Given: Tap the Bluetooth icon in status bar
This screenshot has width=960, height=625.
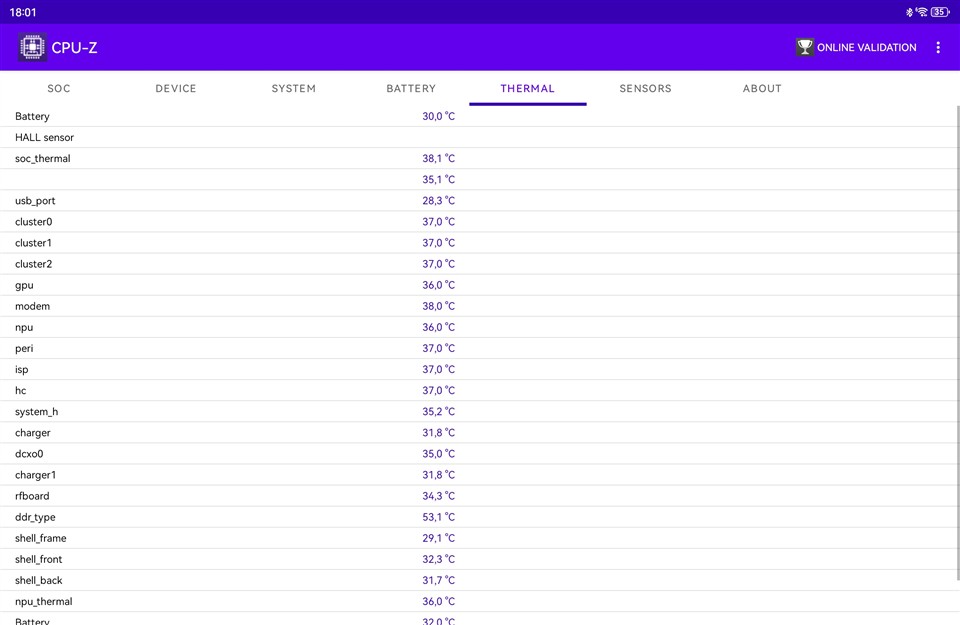Looking at the screenshot, I should click(909, 12).
